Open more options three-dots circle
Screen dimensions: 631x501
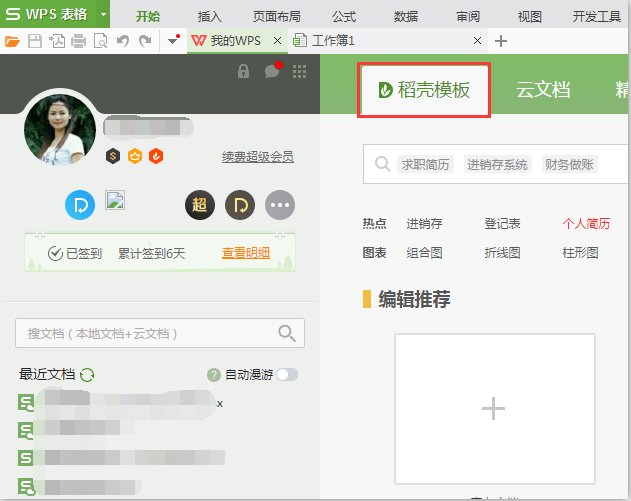[280, 205]
